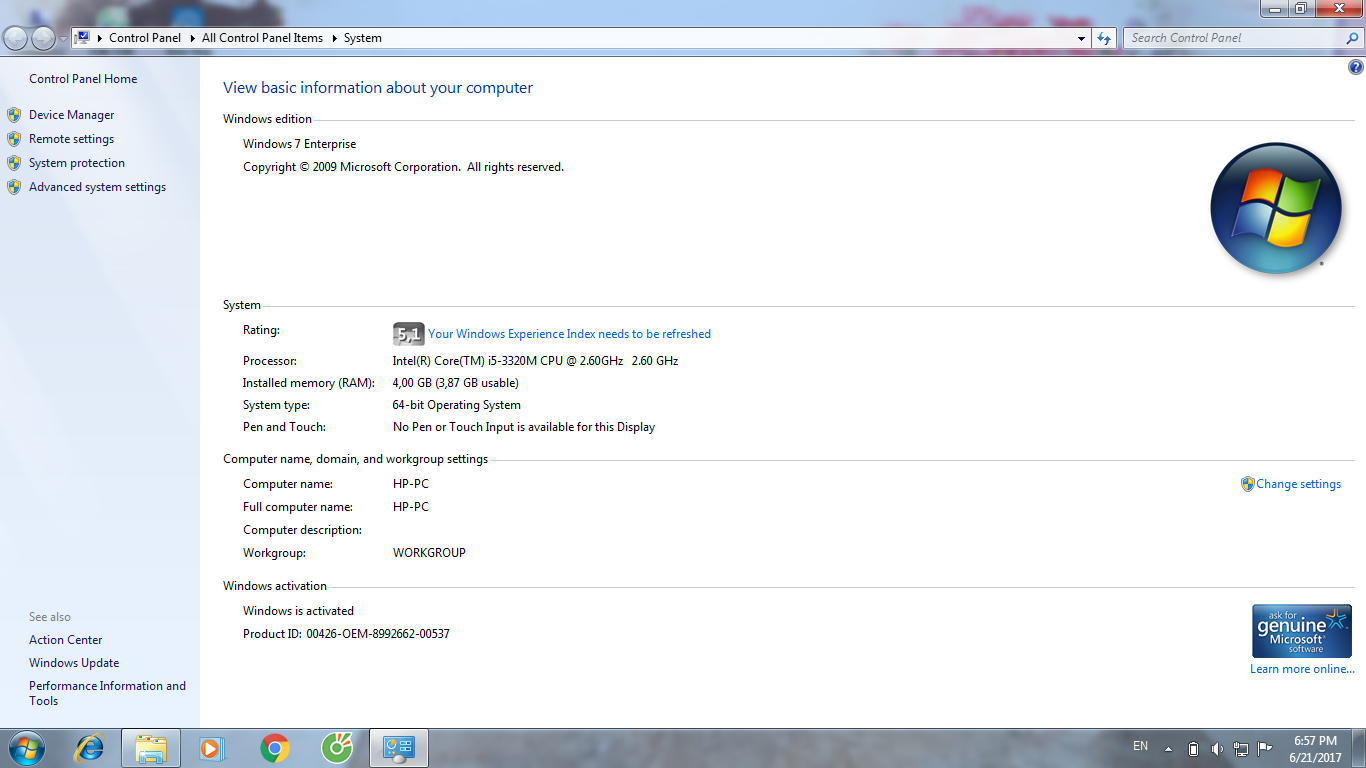The image size is (1366, 768).
Task: Select All Control Panel Items breadcrumb
Action: [x=262, y=38]
